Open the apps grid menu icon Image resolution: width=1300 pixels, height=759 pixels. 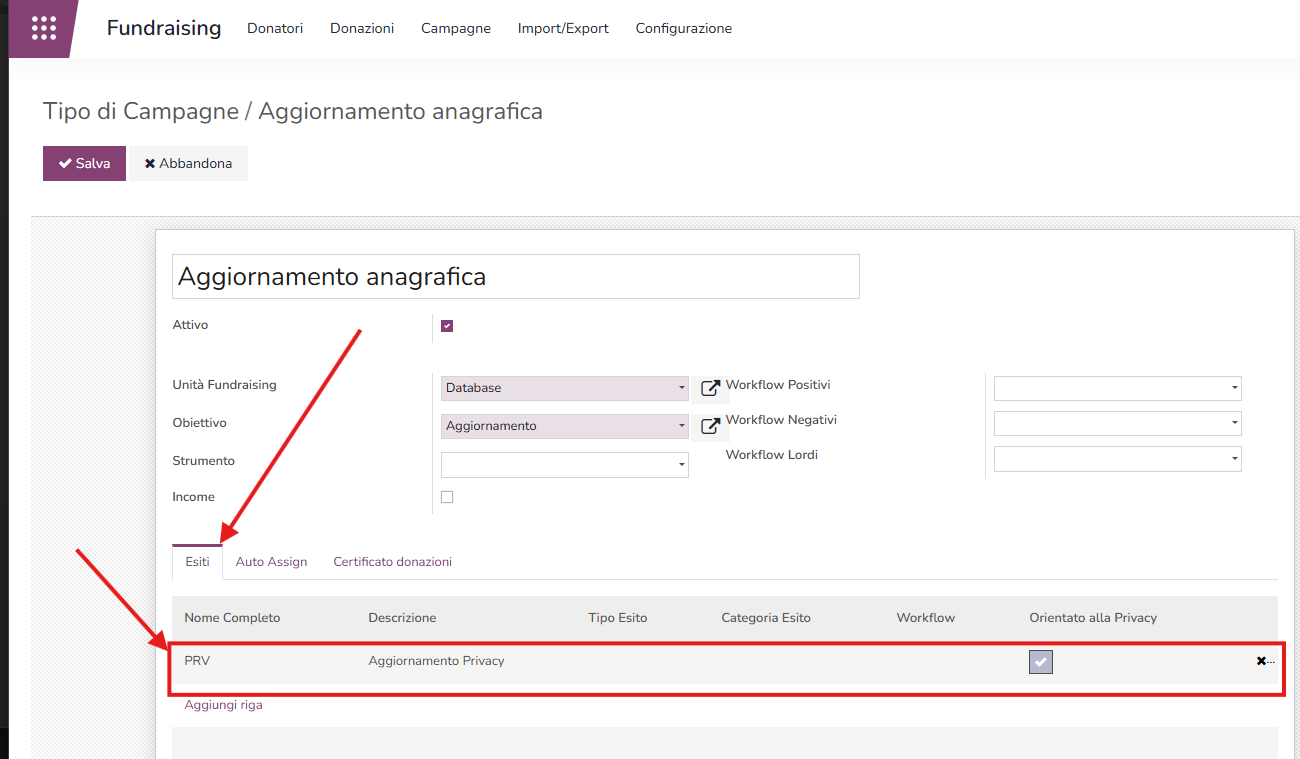click(x=44, y=28)
